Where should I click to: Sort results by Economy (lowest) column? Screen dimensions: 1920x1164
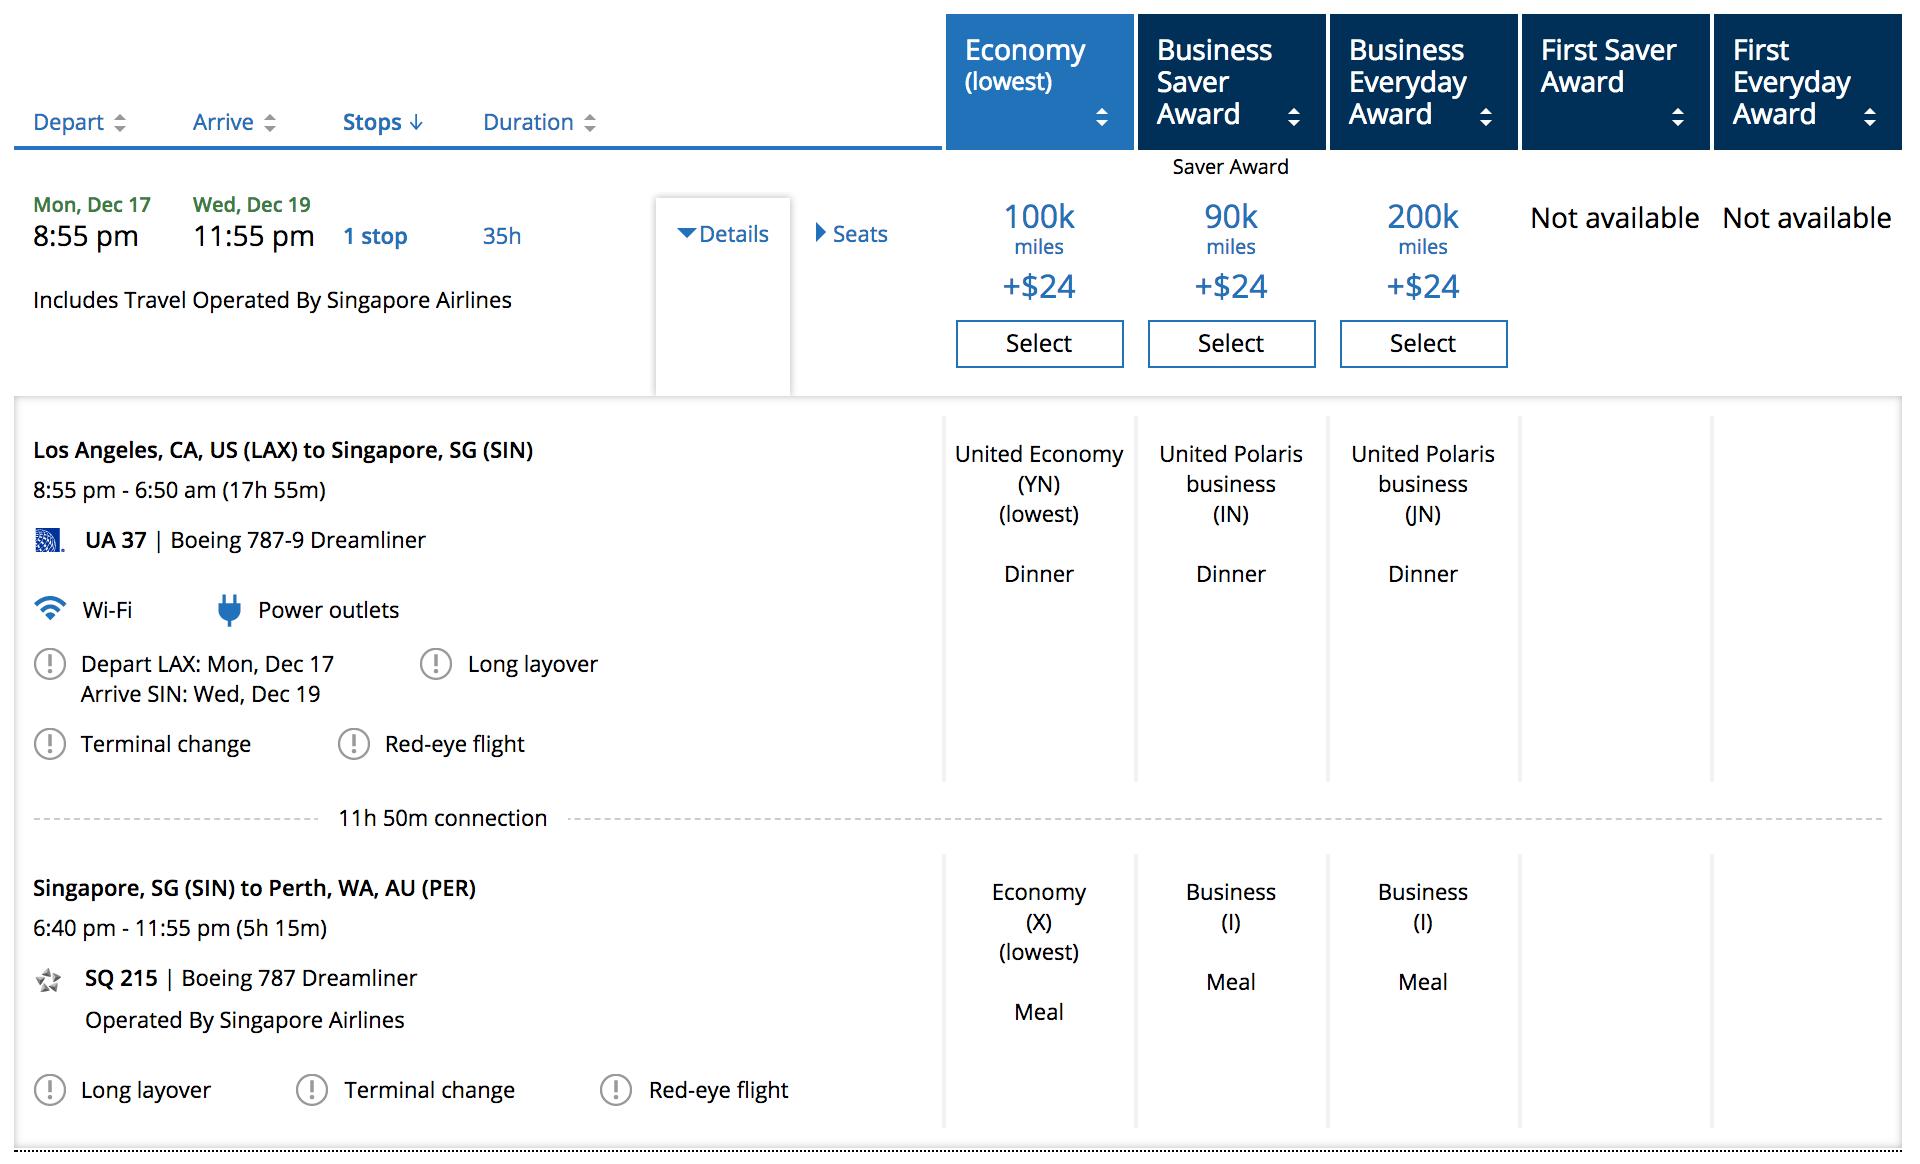tap(1039, 82)
